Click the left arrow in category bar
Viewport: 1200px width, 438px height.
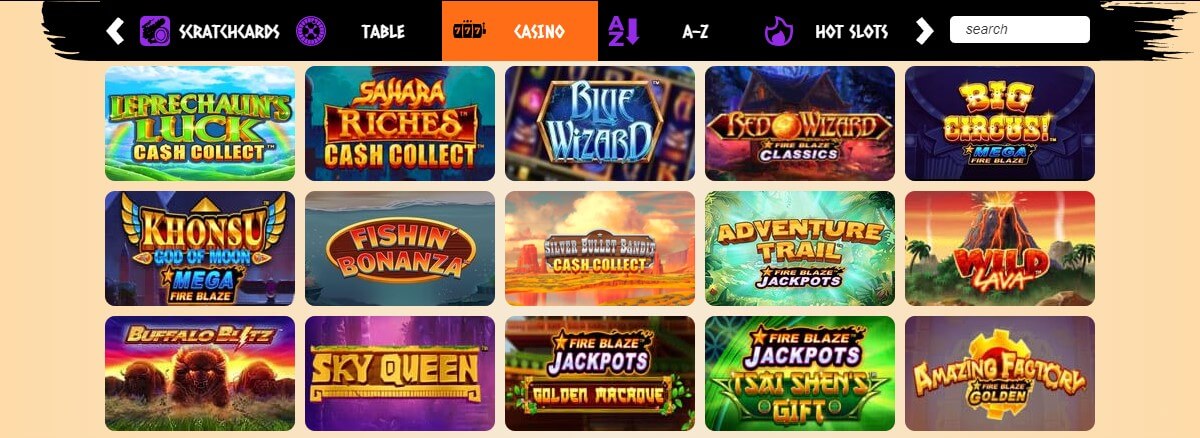pyautogui.click(x=115, y=31)
